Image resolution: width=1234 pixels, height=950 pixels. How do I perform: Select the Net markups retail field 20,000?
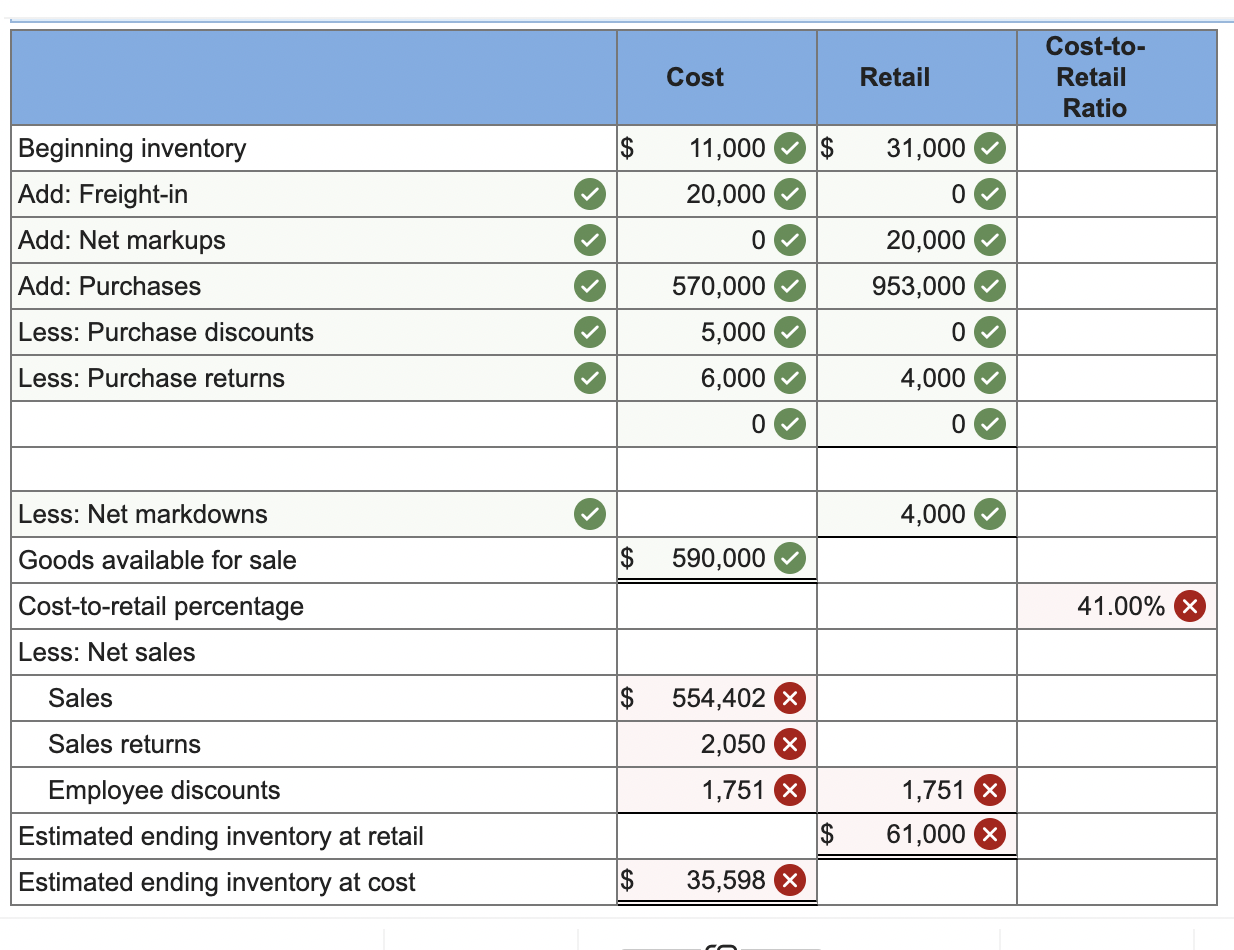[x=917, y=240]
